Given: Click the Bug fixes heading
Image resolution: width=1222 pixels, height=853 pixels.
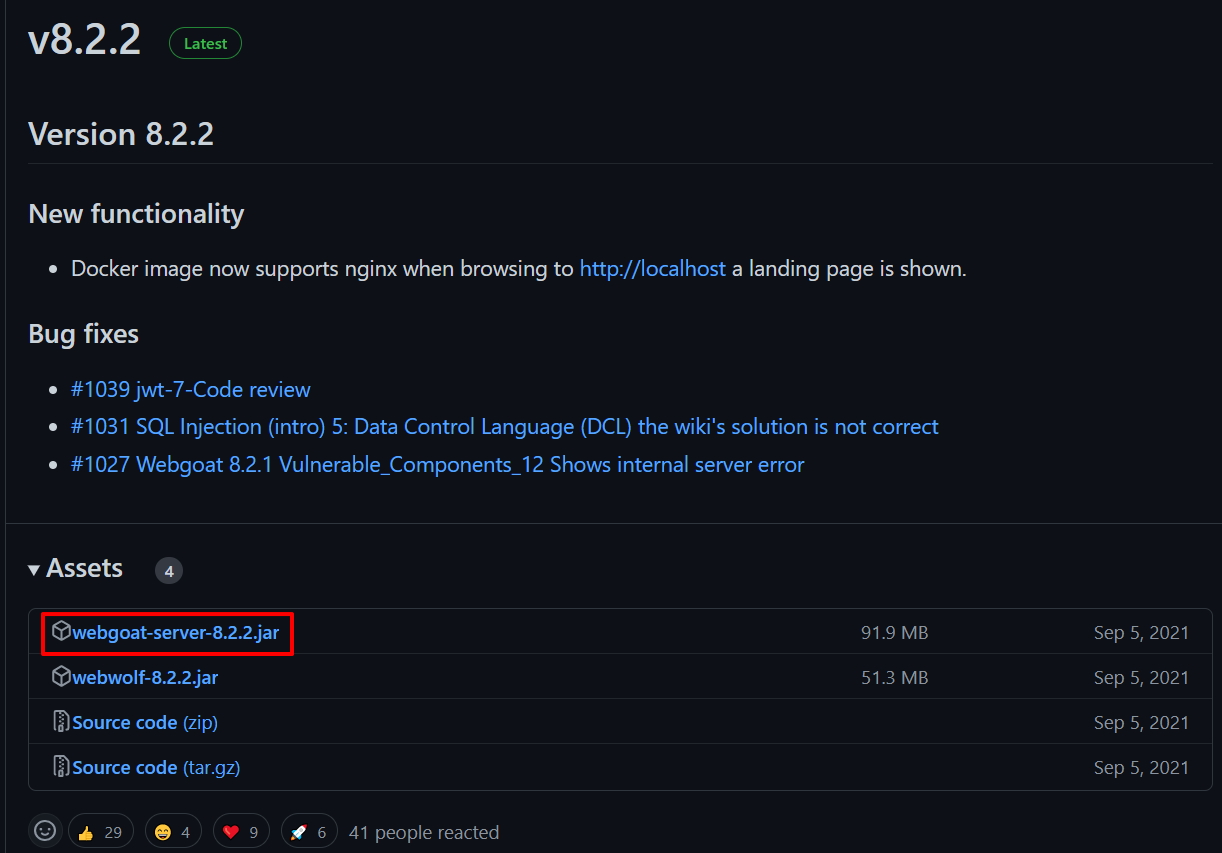Looking at the screenshot, I should coord(84,334).
